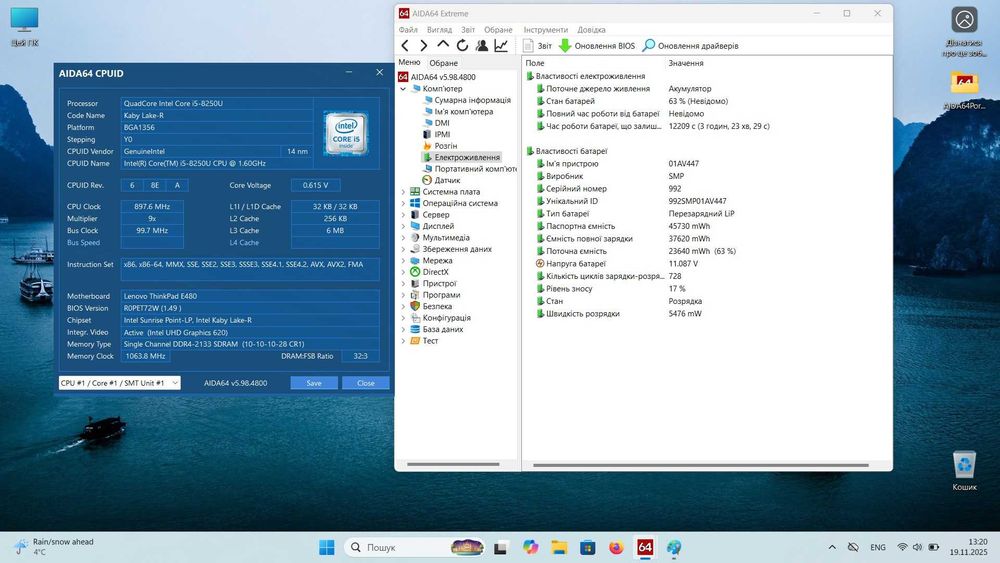Viewport: 1000px width, 563px height.
Task: Expand the Операційна система node
Action: click(403, 203)
